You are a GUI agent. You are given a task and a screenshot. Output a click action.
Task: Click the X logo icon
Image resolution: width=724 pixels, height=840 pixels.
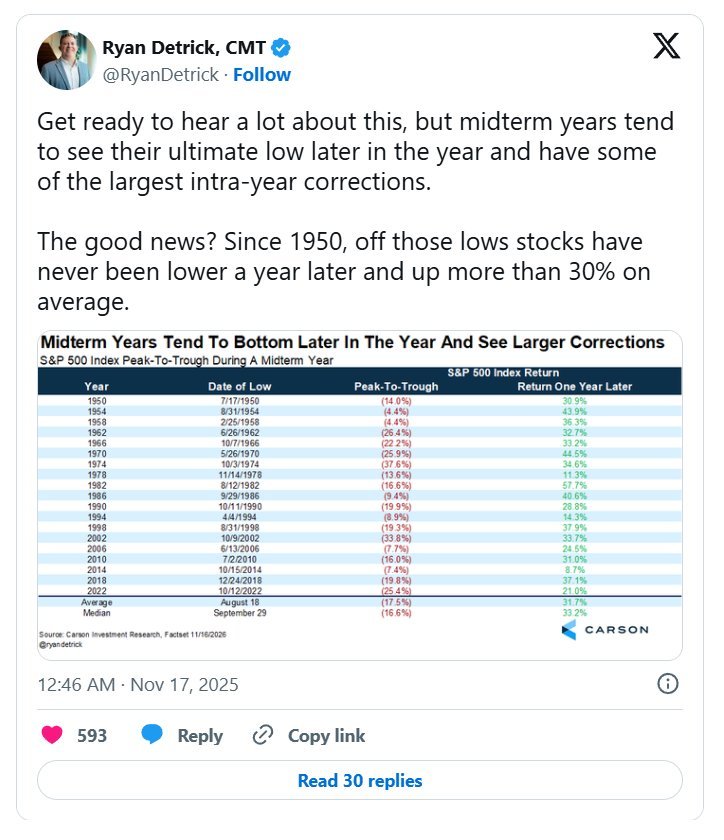(666, 46)
